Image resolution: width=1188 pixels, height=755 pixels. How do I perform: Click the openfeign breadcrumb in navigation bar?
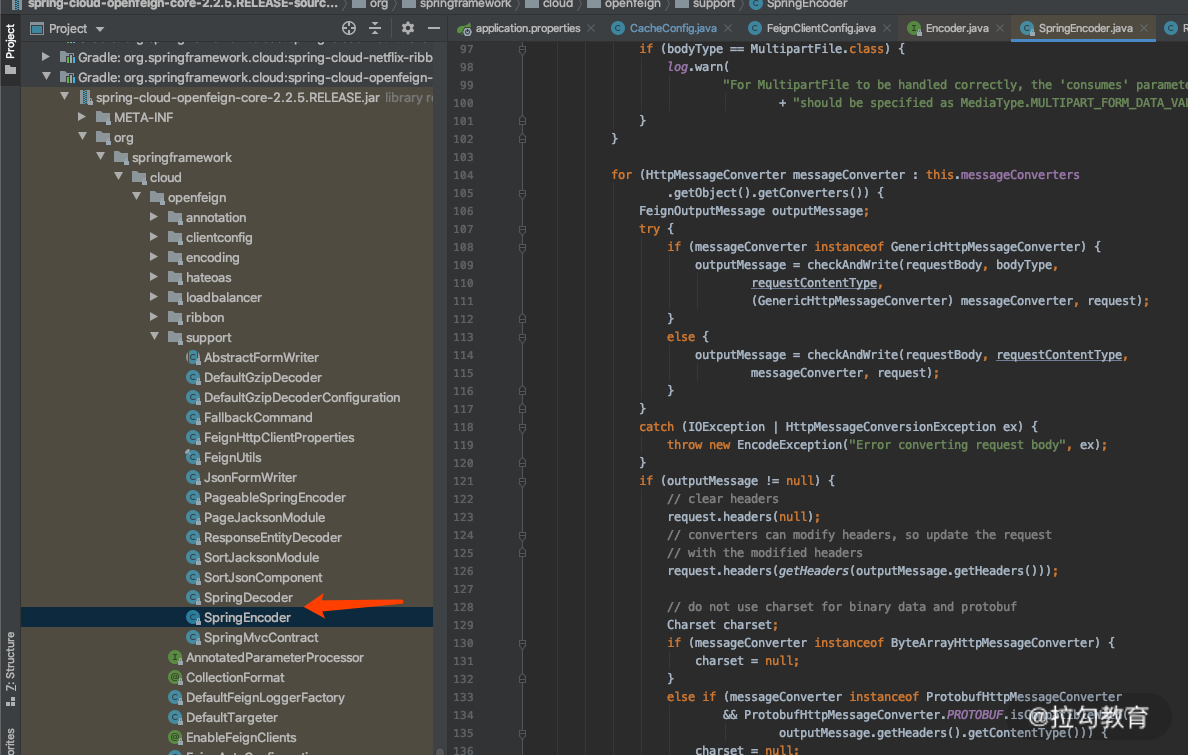(x=633, y=4)
